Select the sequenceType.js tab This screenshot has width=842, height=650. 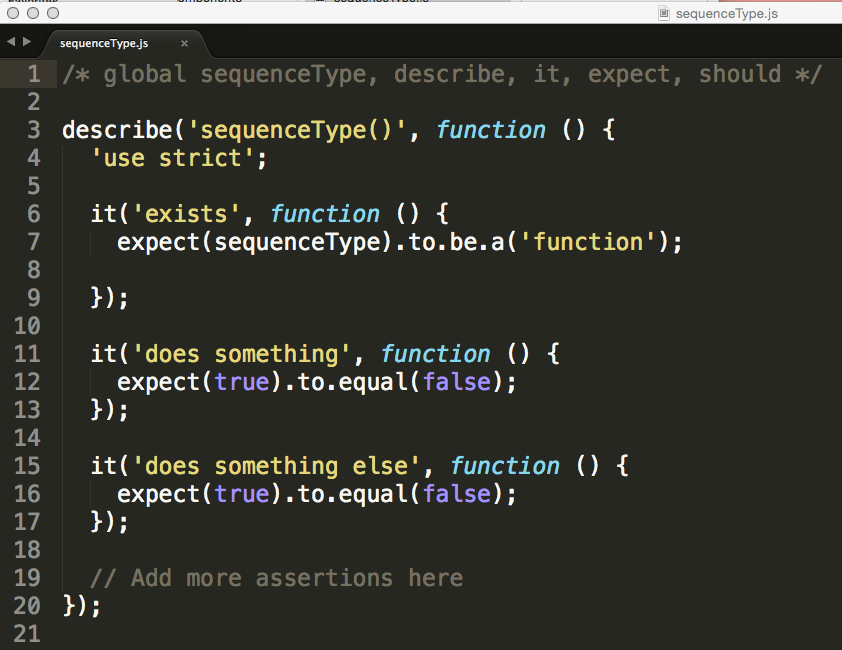click(104, 43)
